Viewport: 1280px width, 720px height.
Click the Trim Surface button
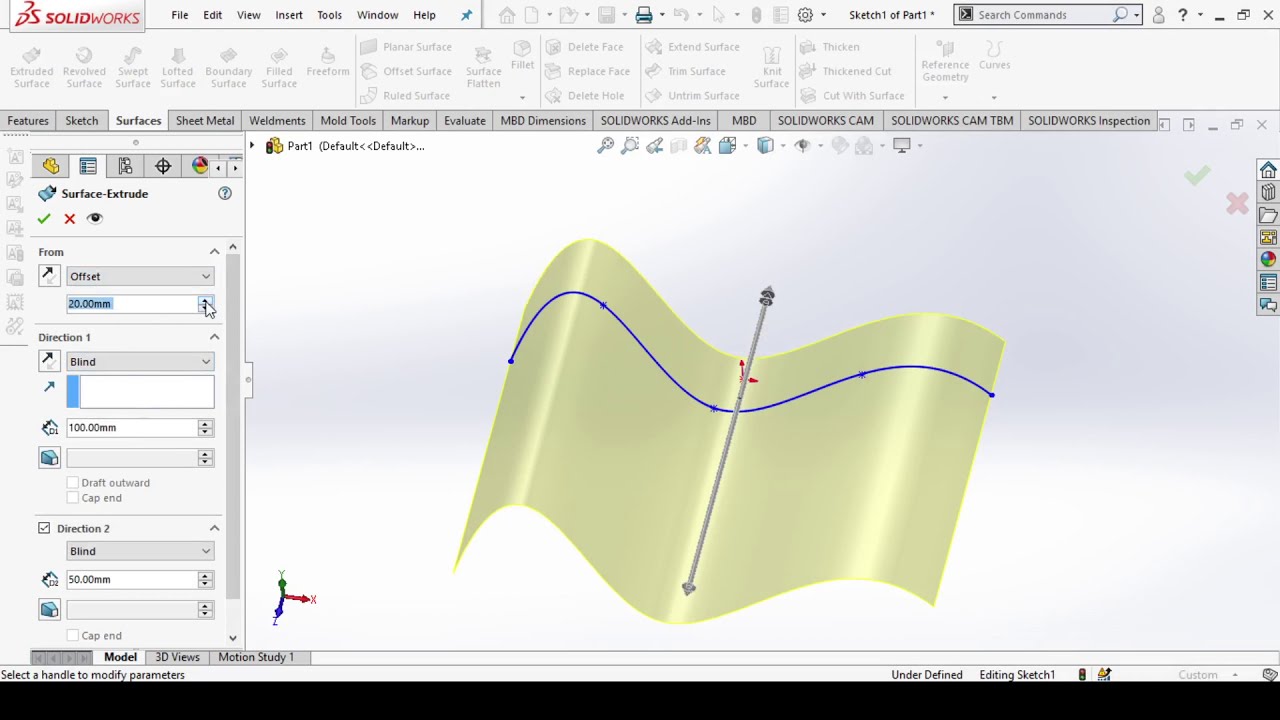686,71
